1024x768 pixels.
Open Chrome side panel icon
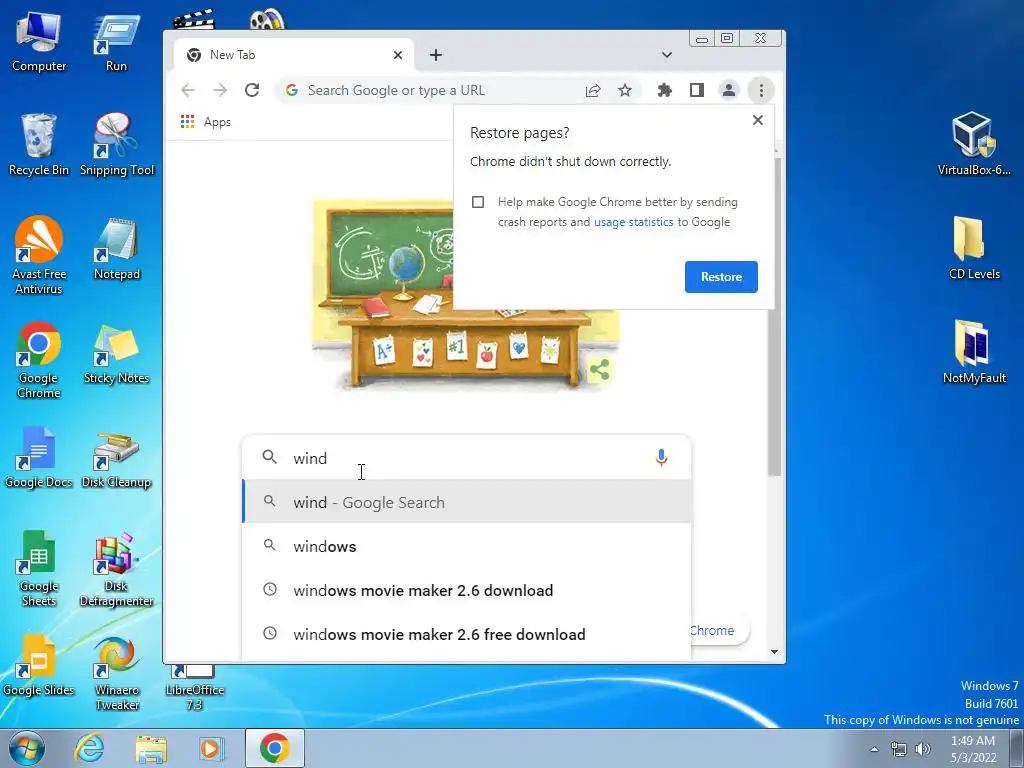tap(697, 90)
